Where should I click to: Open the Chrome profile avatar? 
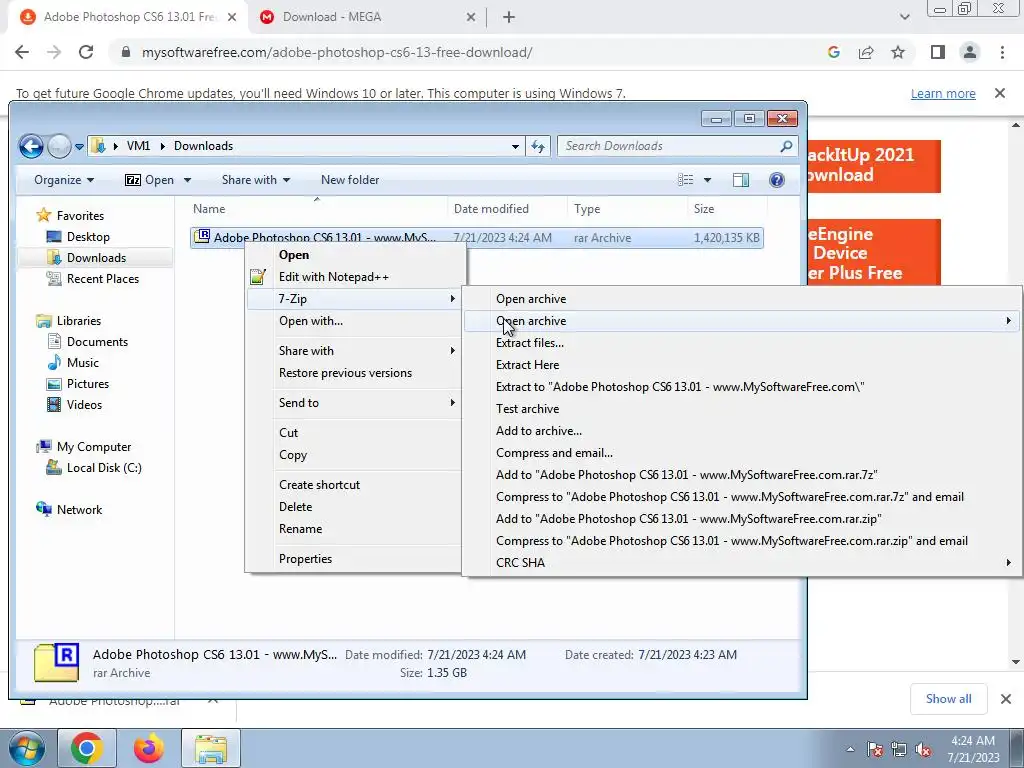970,52
